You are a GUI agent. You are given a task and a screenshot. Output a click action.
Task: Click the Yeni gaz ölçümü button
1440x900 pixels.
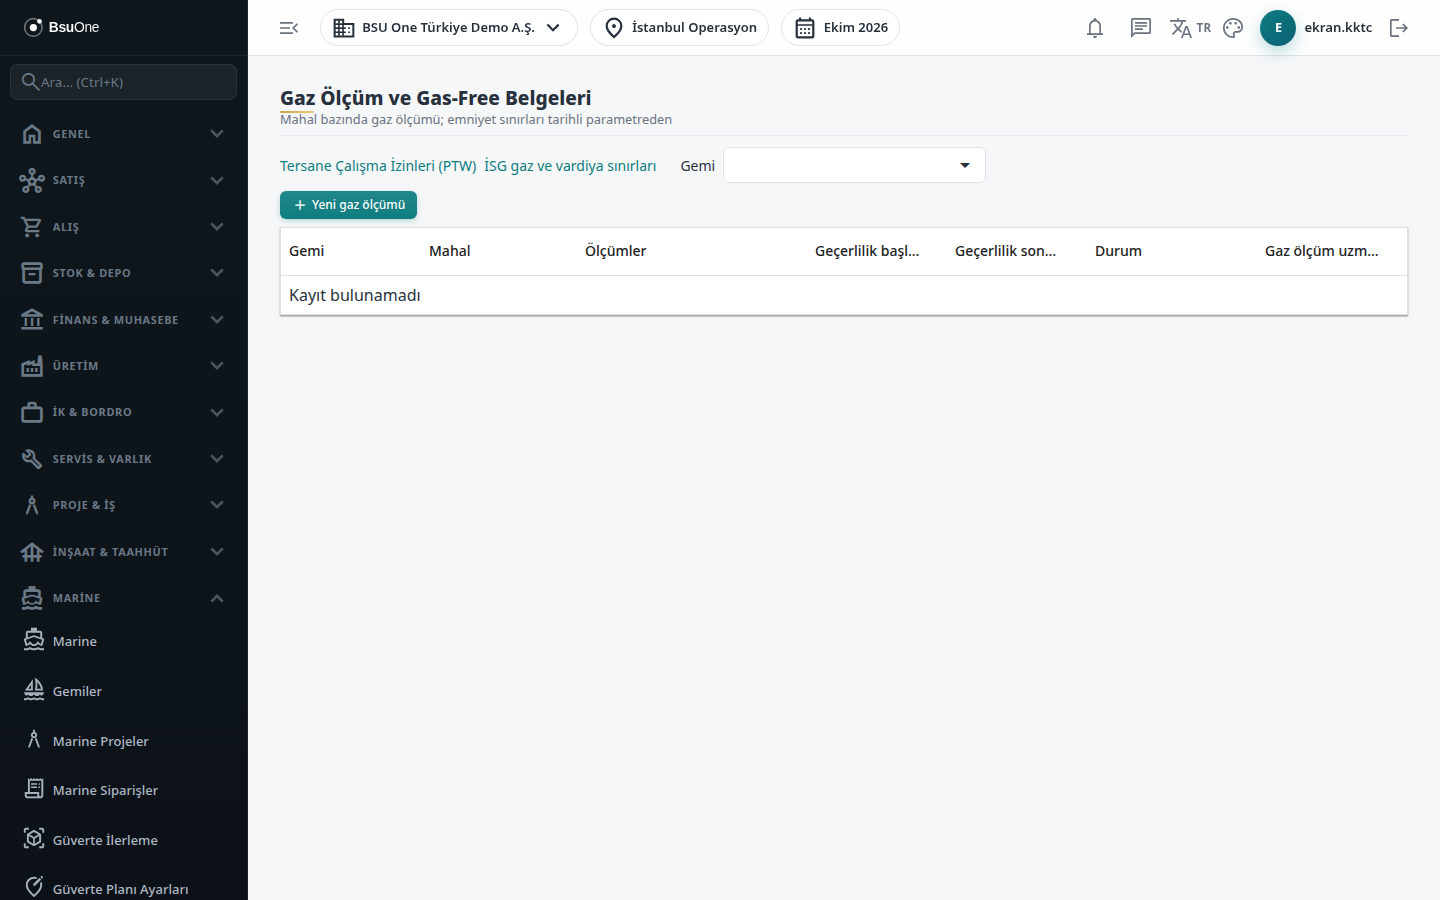[348, 205]
